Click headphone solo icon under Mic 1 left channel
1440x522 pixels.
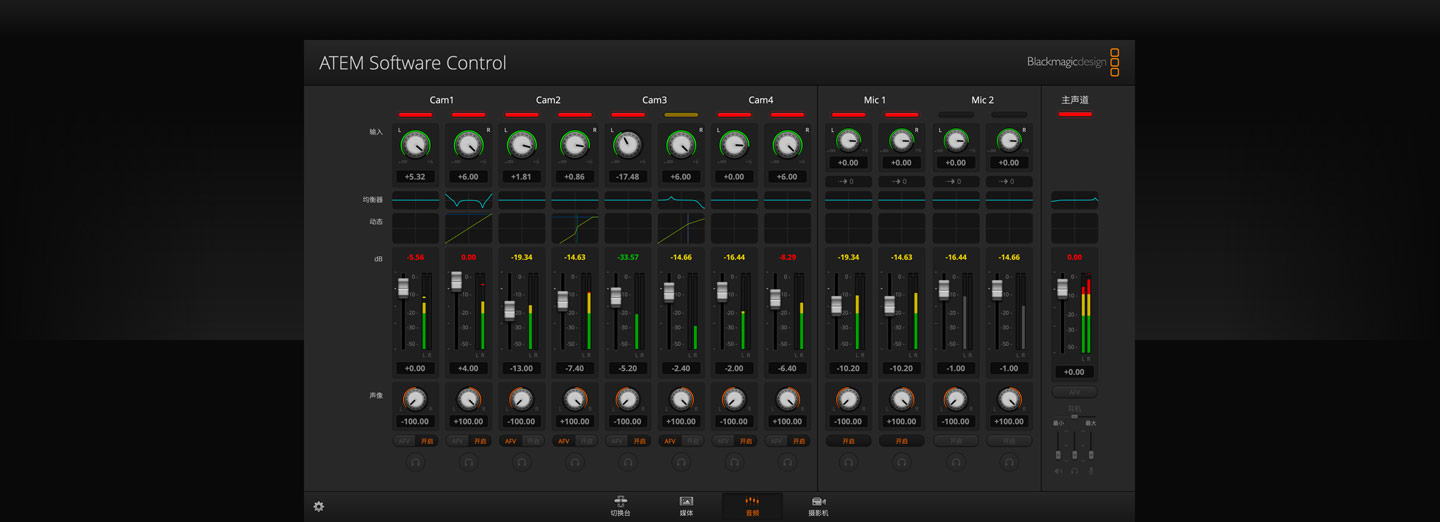[x=848, y=462]
